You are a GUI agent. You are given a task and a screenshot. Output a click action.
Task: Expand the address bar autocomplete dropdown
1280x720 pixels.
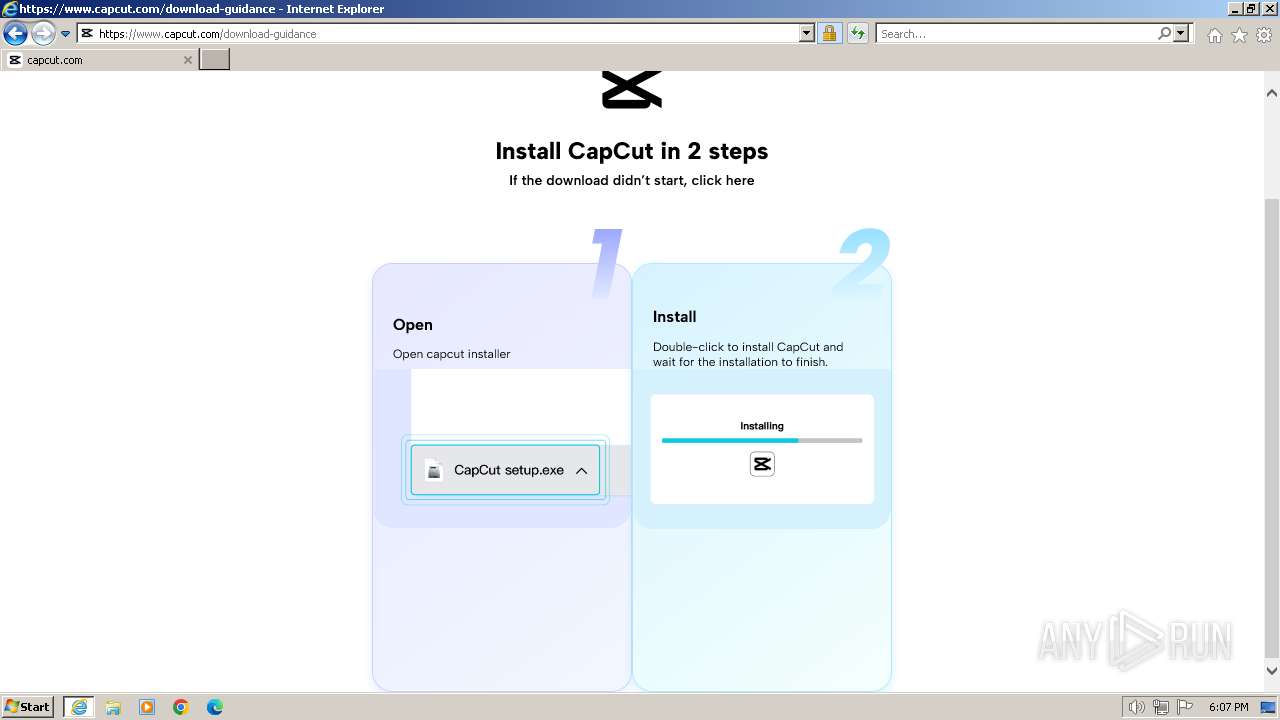tap(807, 34)
